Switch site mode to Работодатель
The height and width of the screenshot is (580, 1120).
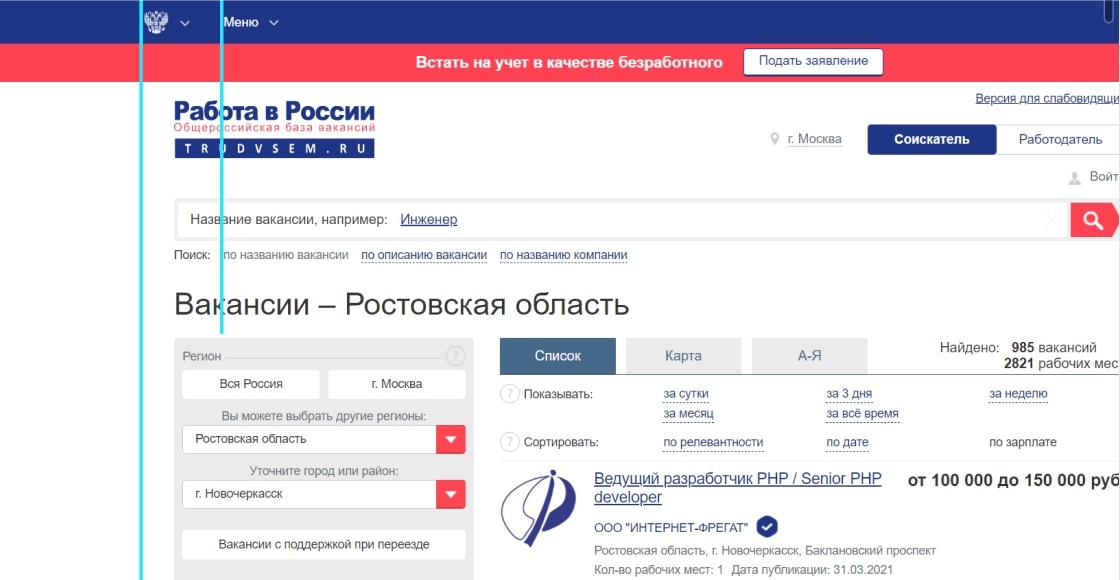pyautogui.click(x=1059, y=139)
